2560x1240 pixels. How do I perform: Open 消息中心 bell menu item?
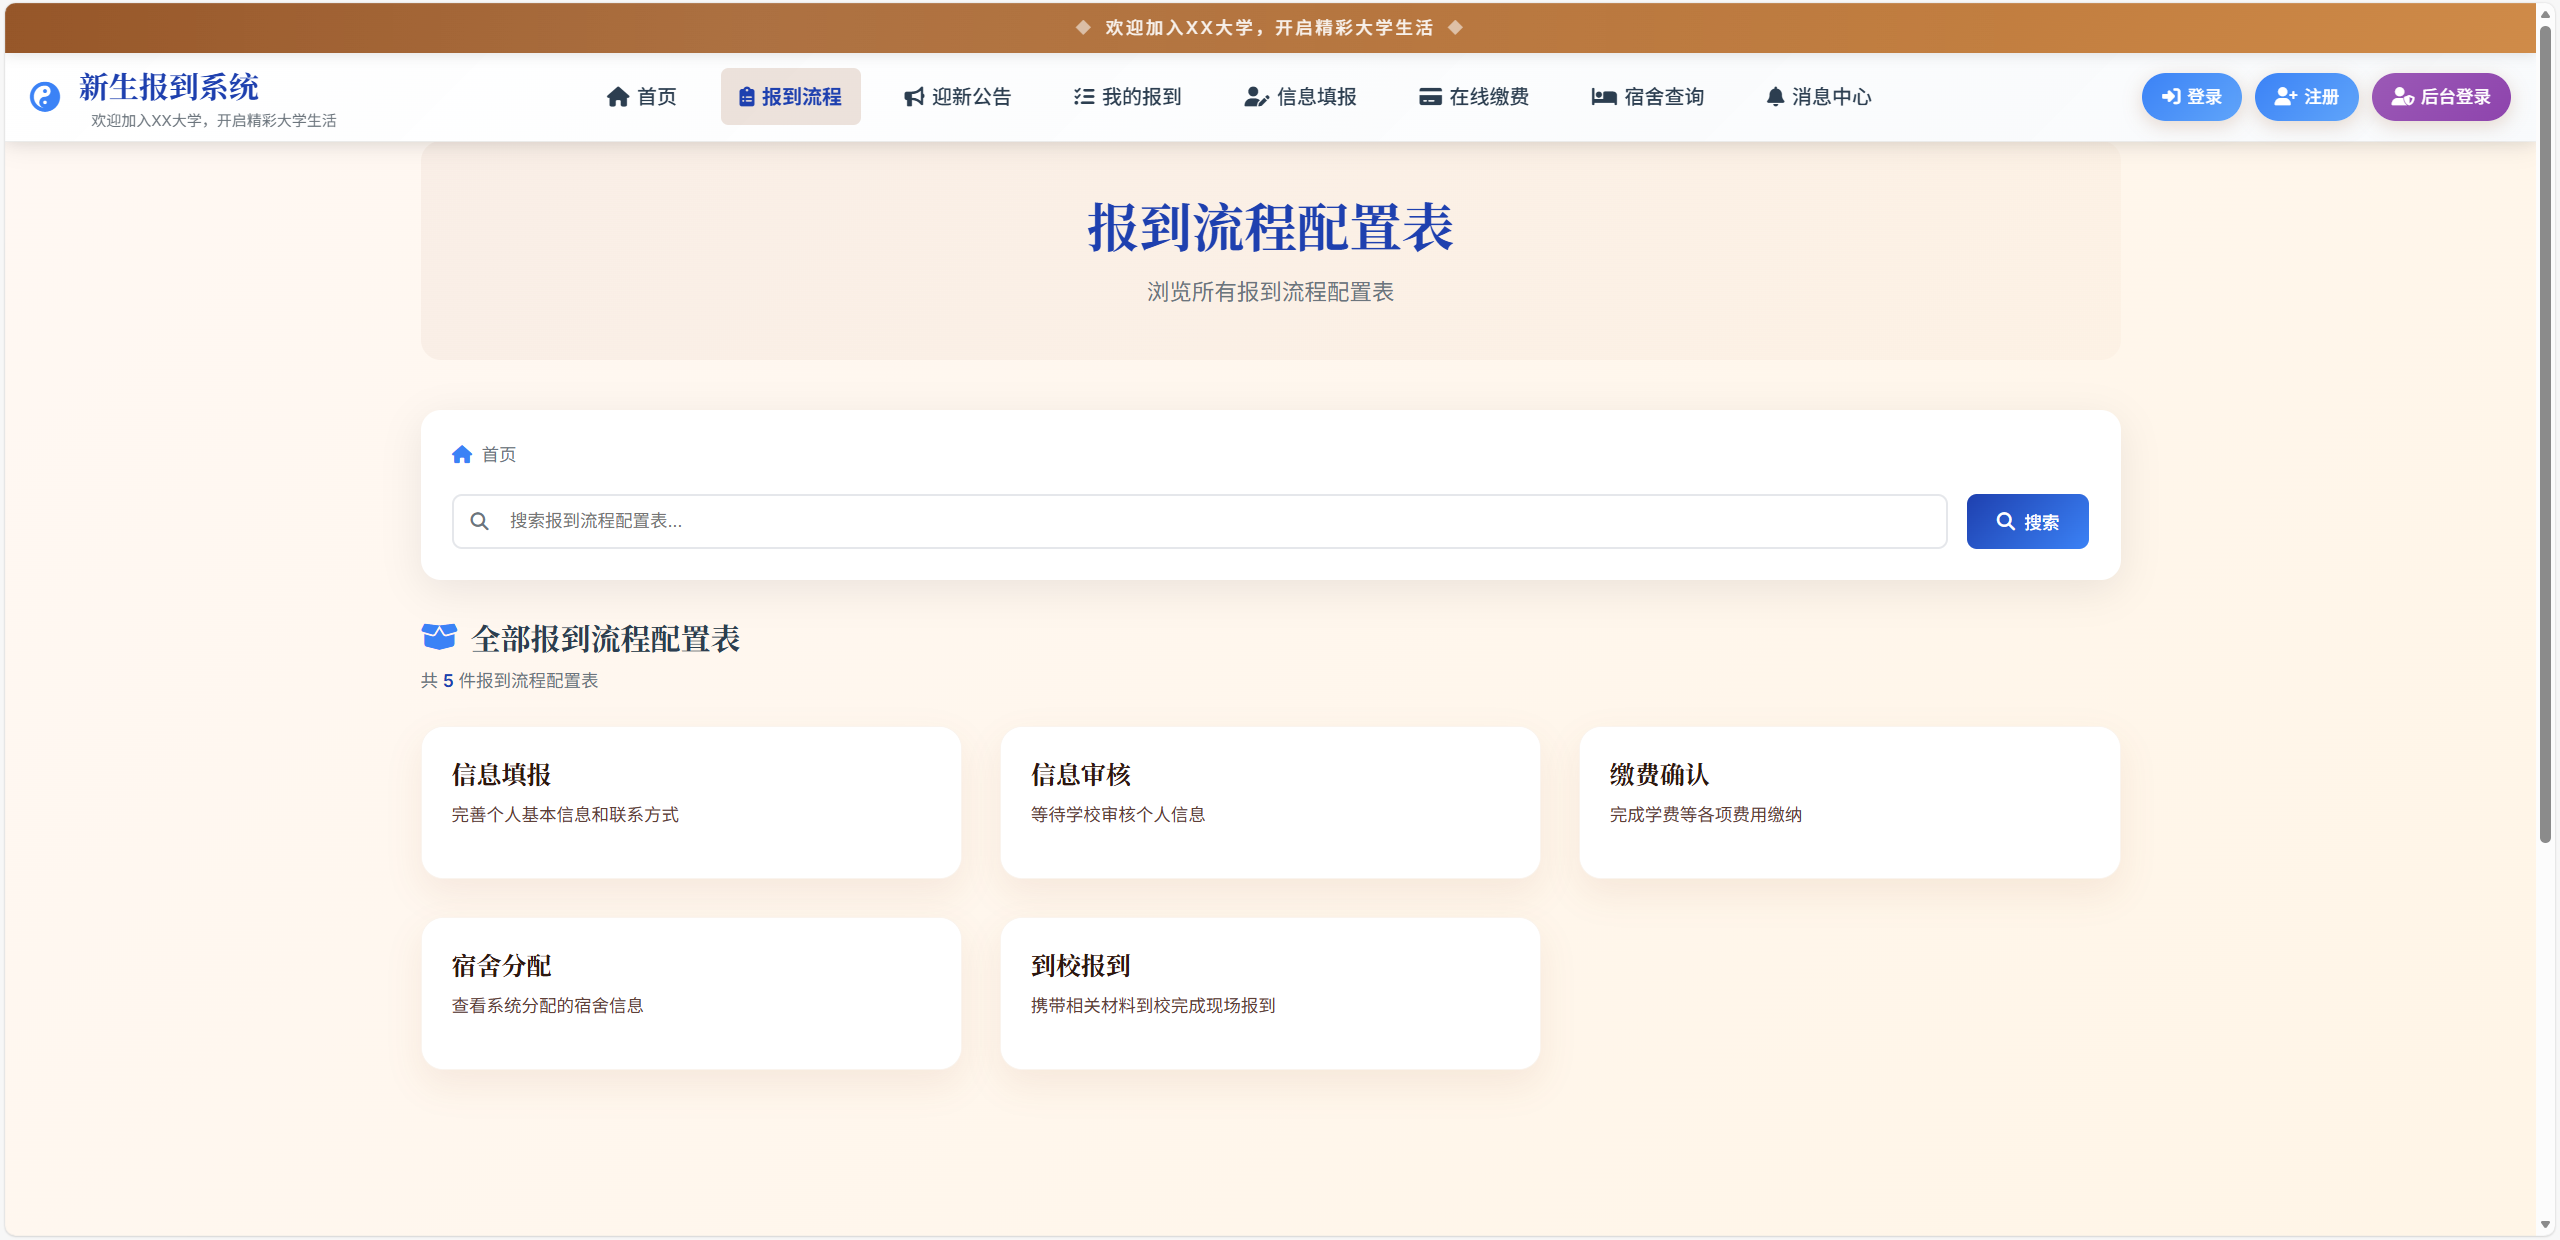1818,97
